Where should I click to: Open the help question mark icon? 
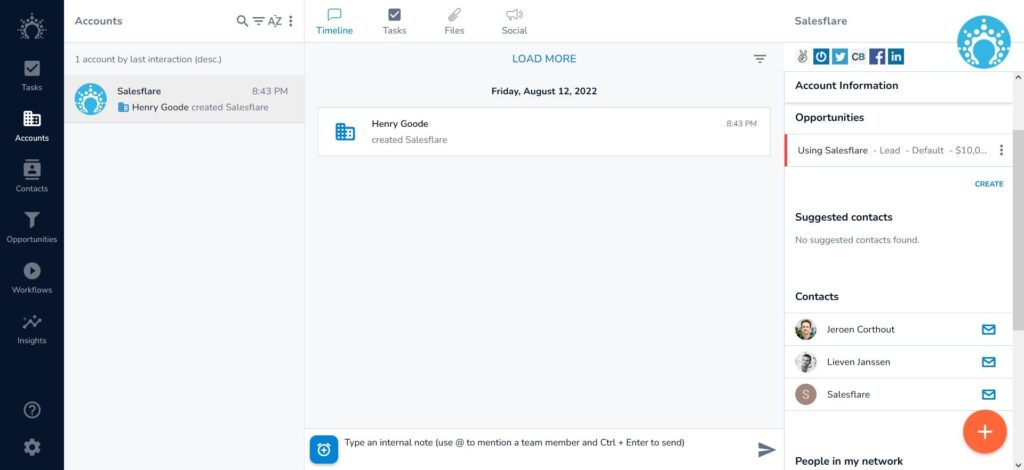(31, 410)
